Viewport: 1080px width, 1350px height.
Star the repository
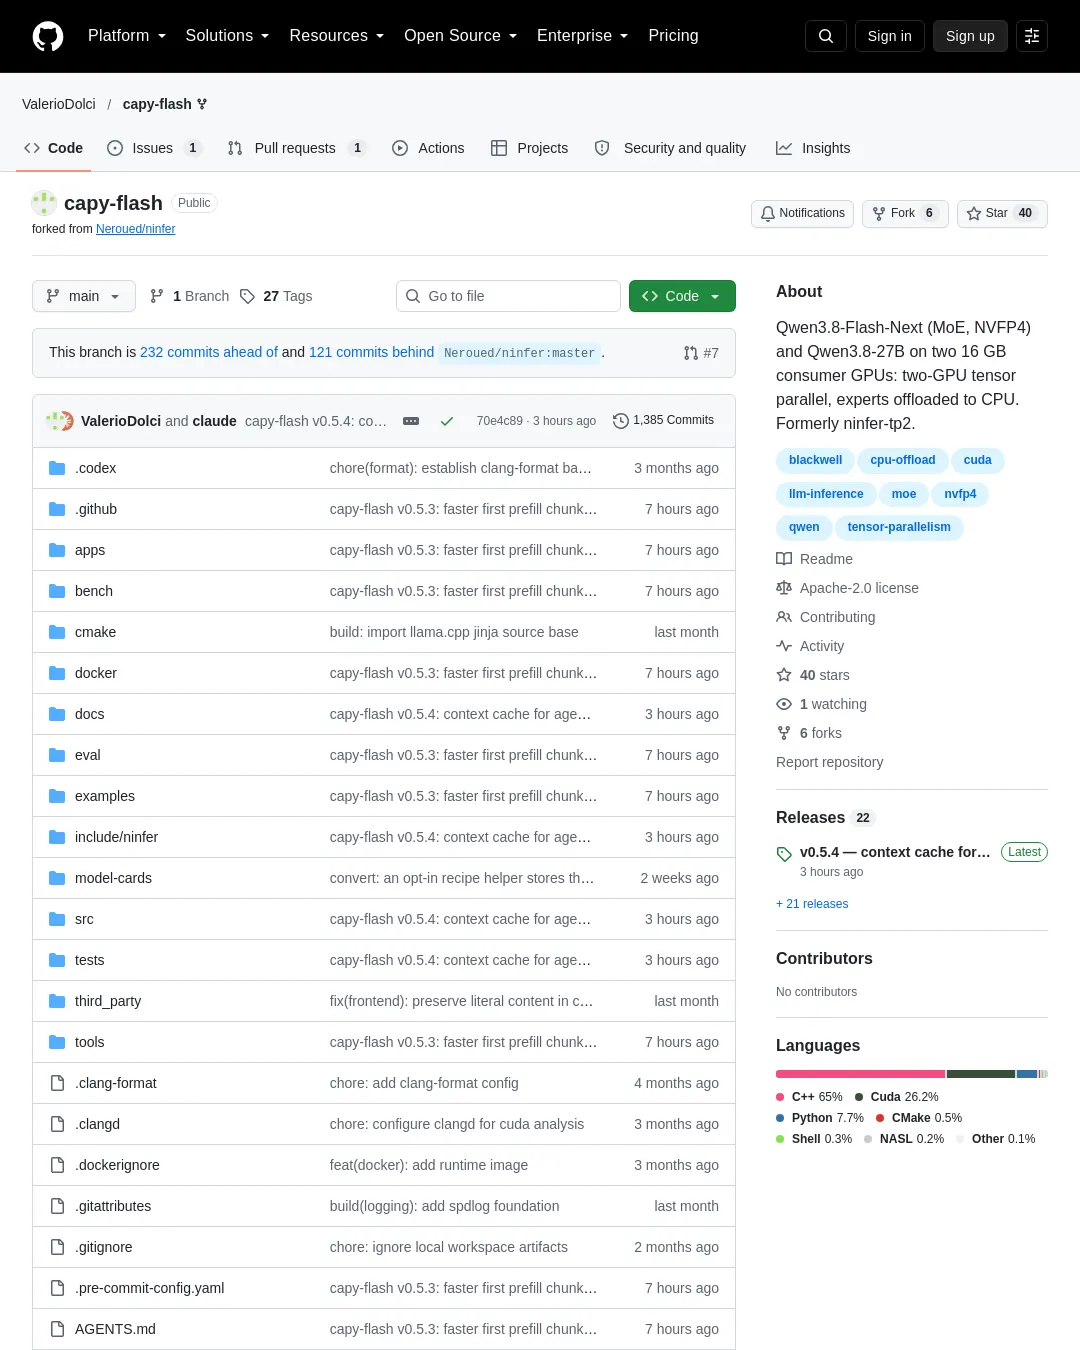point(1002,214)
